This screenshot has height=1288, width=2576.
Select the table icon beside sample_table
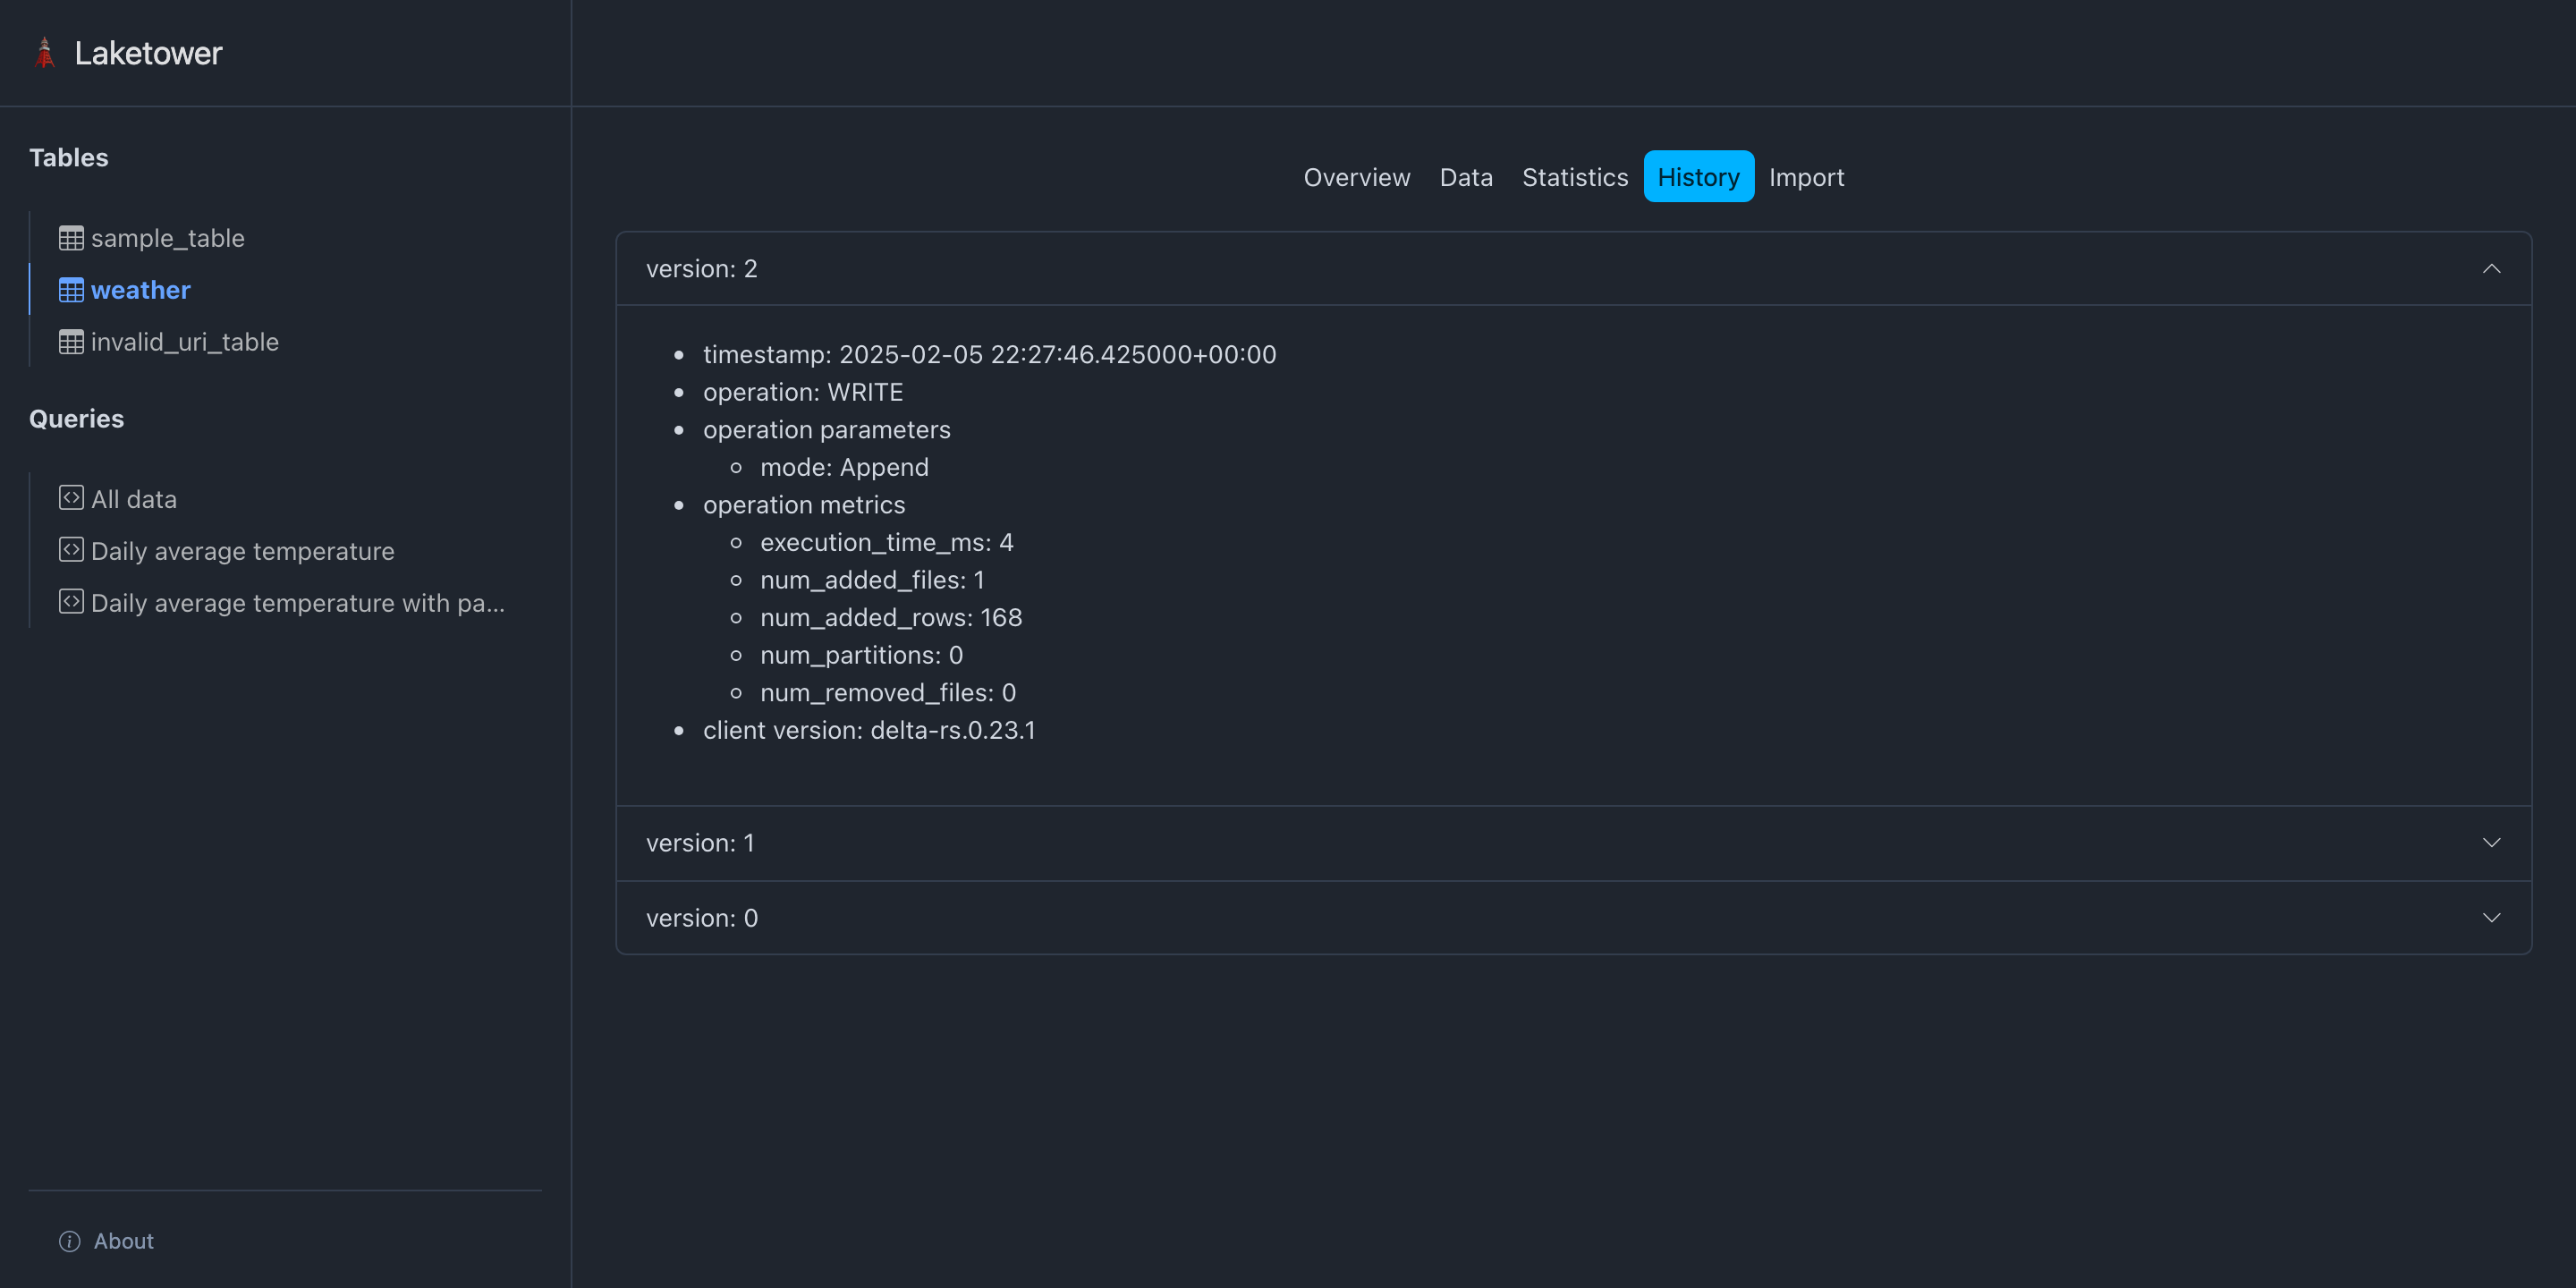[x=70, y=237]
